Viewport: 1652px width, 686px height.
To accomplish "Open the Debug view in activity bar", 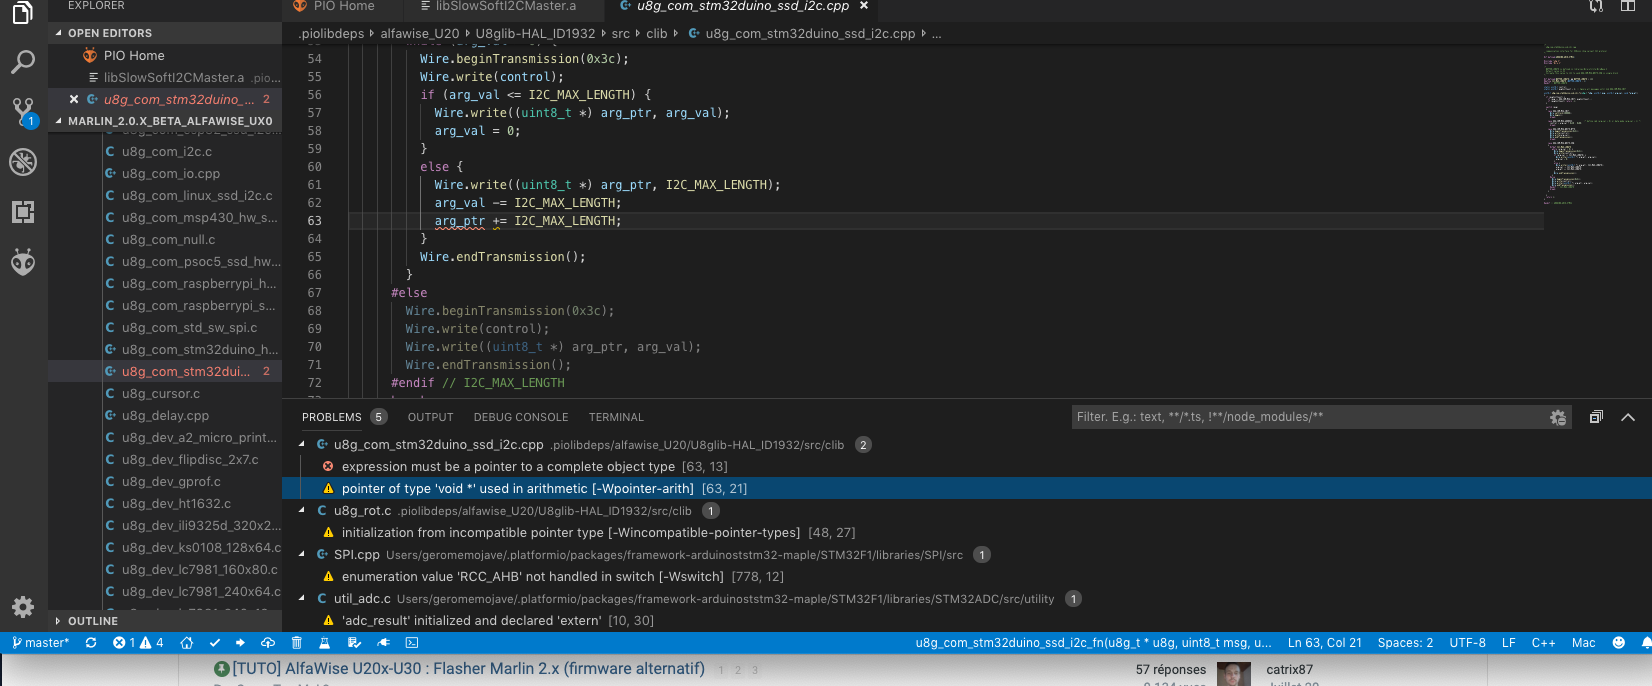I will click(23, 161).
